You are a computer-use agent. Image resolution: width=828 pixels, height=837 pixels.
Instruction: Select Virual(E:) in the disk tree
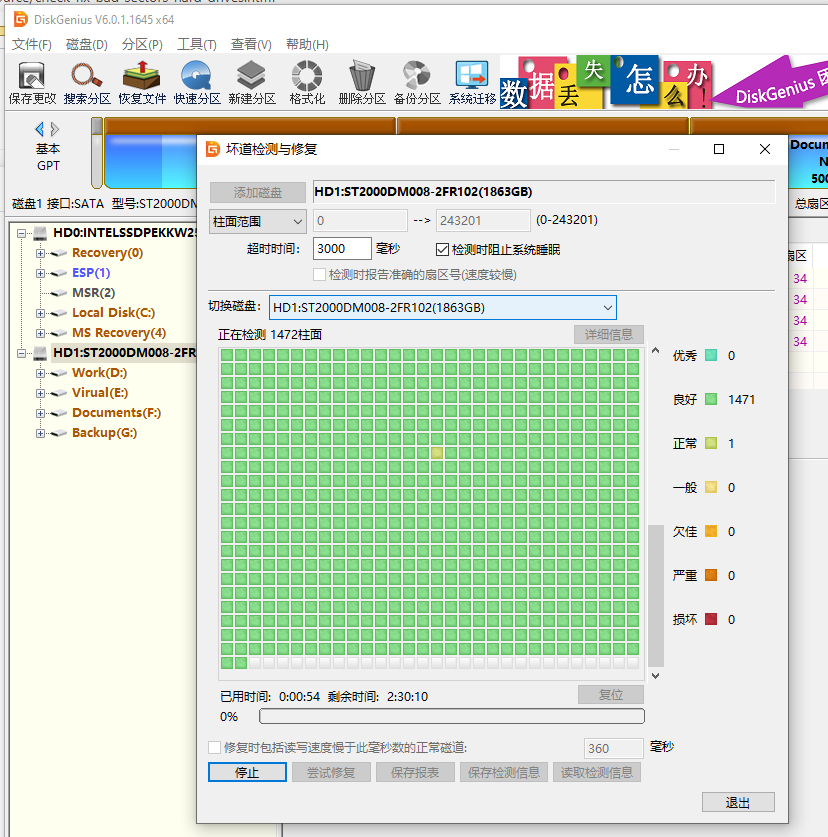pyautogui.click(x=100, y=393)
